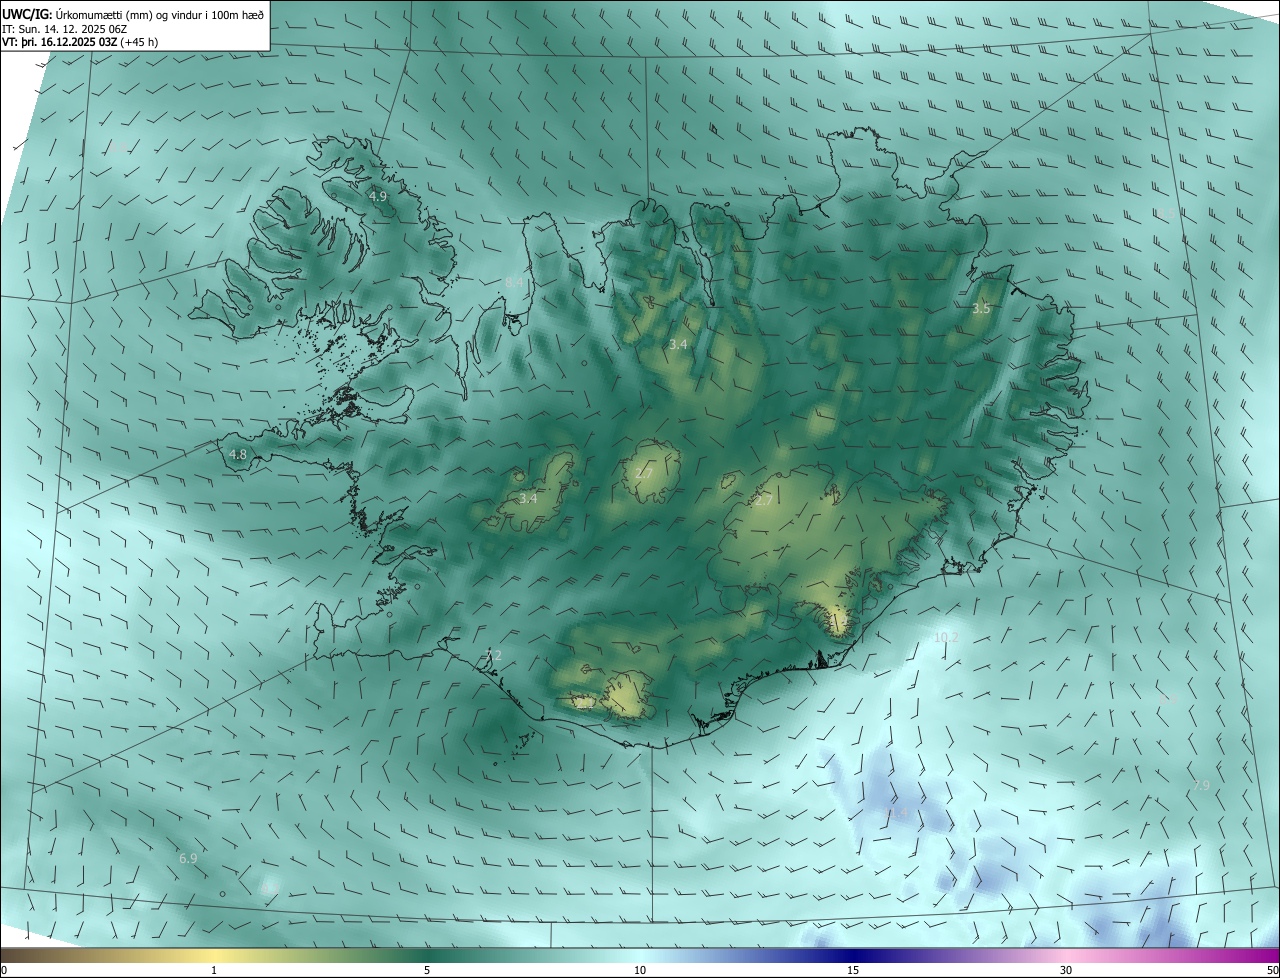Click the '5' tick on the color scale

tap(427, 970)
